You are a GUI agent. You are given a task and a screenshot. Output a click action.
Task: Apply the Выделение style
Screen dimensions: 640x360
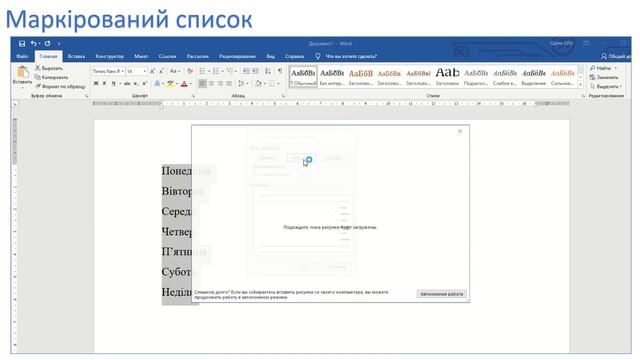click(x=533, y=76)
